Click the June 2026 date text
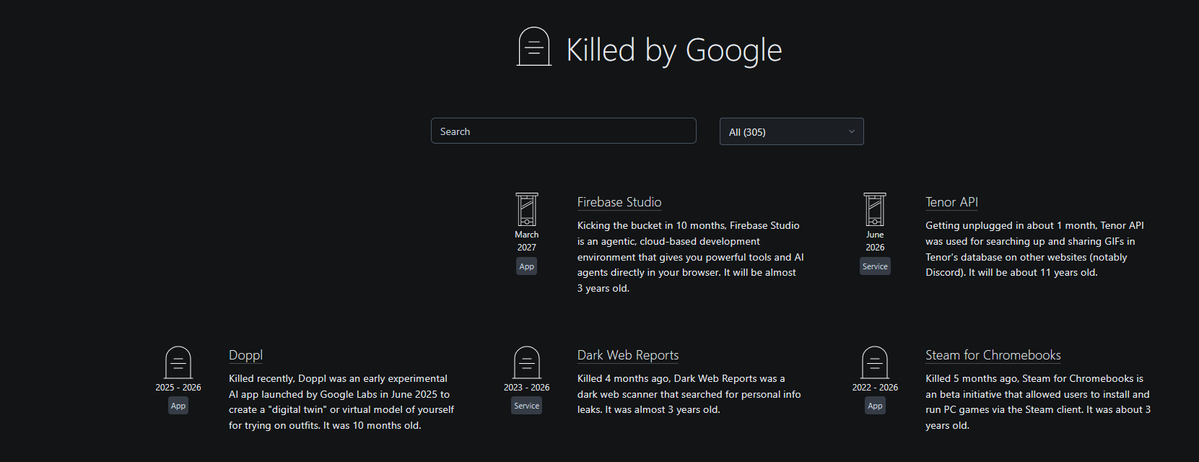1199x462 pixels. tap(875, 241)
